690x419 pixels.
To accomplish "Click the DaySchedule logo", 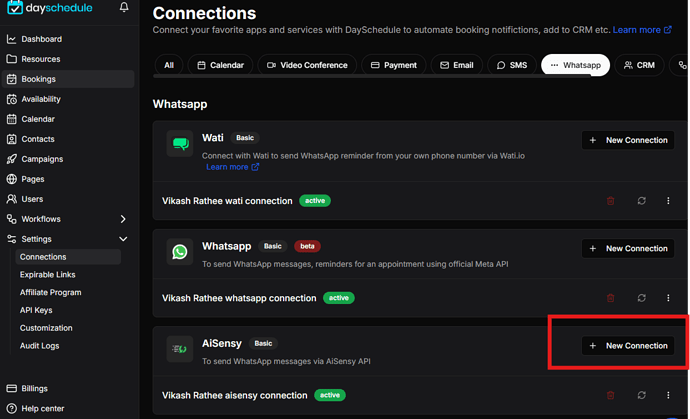I will [x=50, y=8].
